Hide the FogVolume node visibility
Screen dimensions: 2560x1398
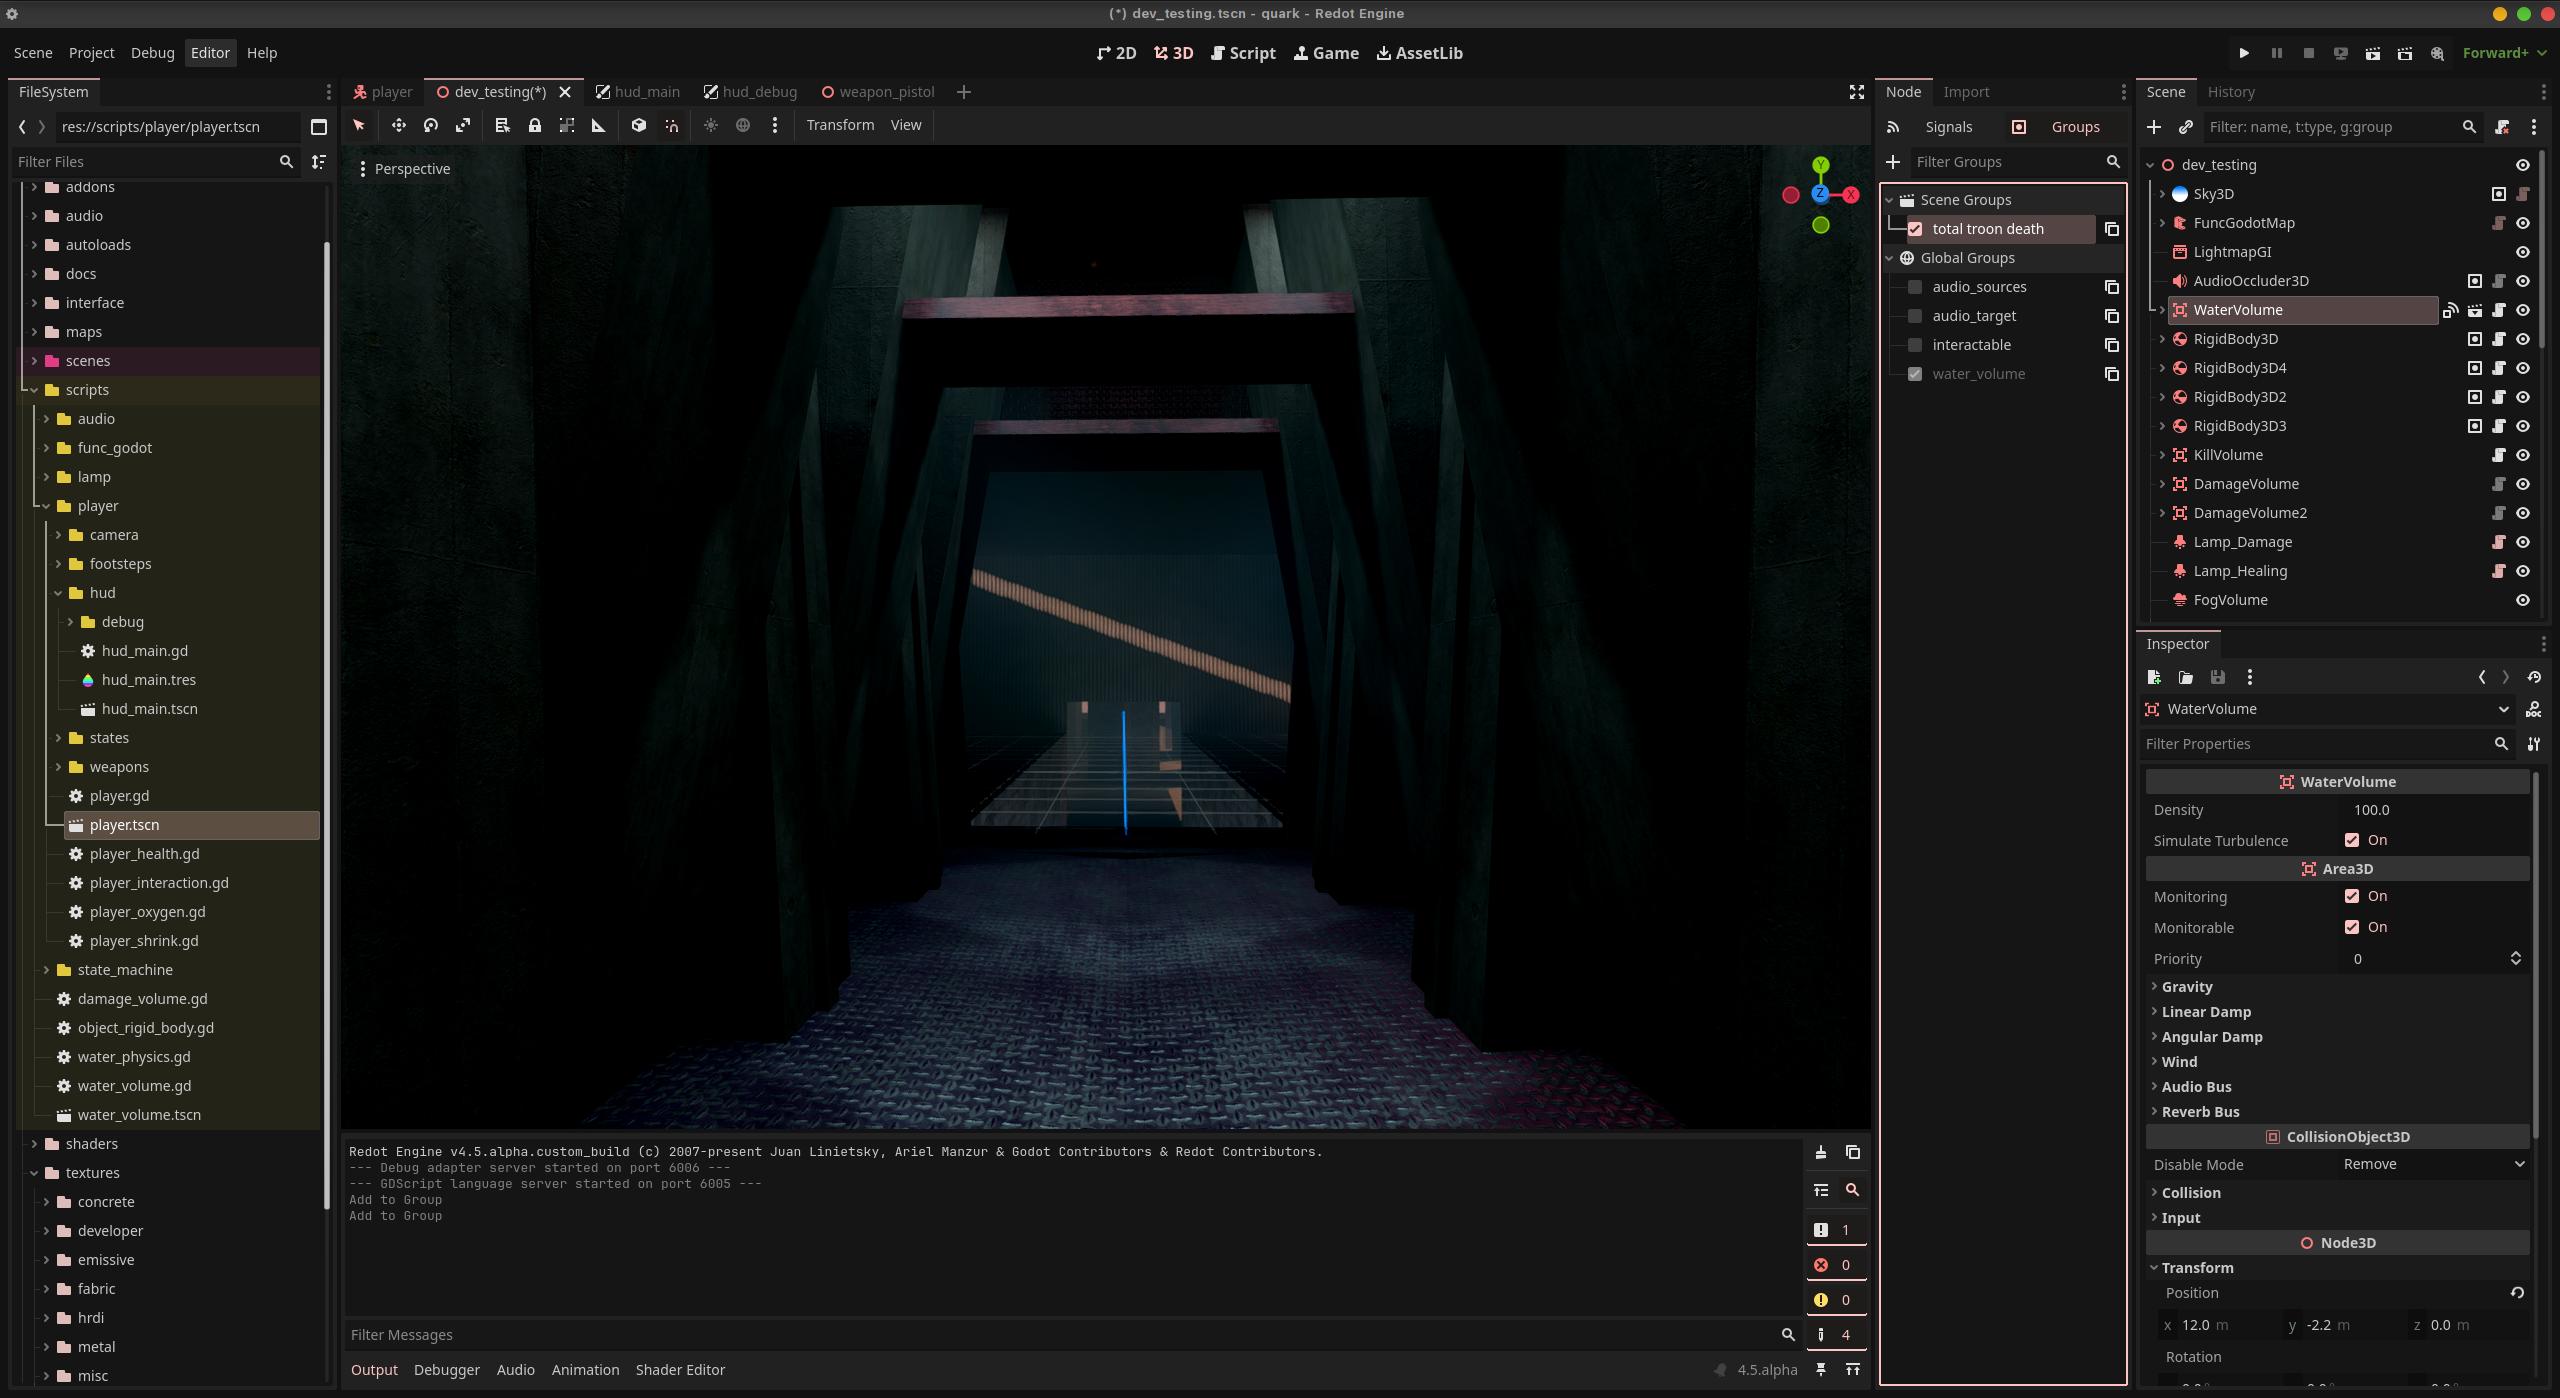click(x=2523, y=600)
